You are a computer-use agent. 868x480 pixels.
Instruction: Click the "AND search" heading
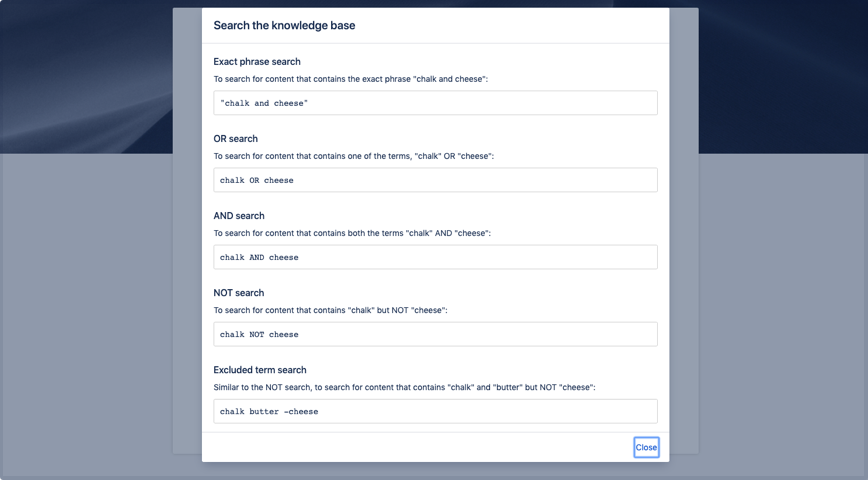pyautogui.click(x=239, y=216)
